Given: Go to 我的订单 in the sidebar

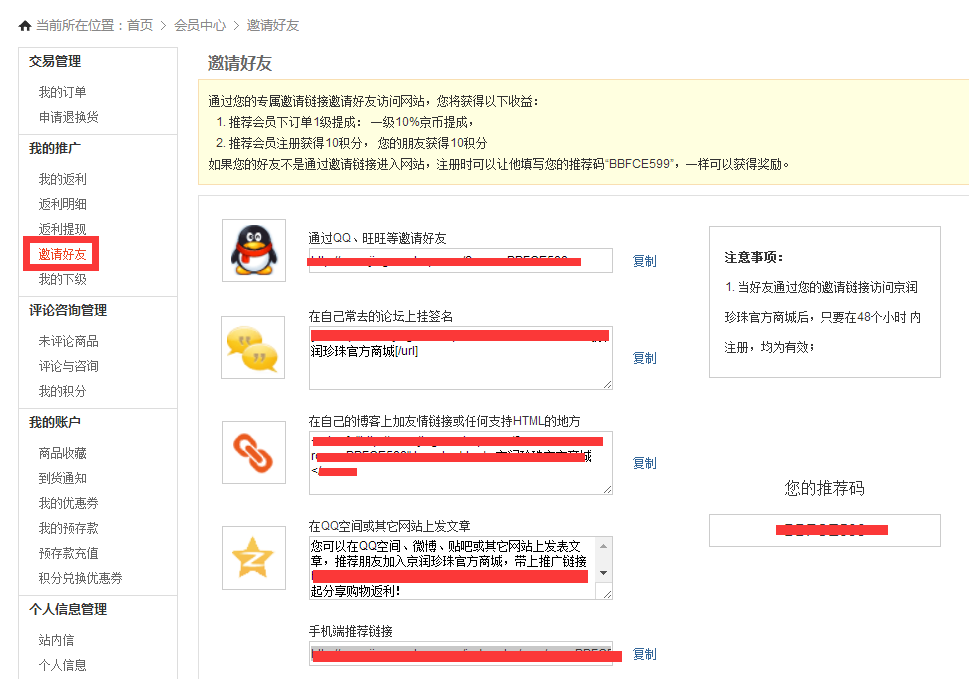Looking at the screenshot, I should click(x=62, y=92).
